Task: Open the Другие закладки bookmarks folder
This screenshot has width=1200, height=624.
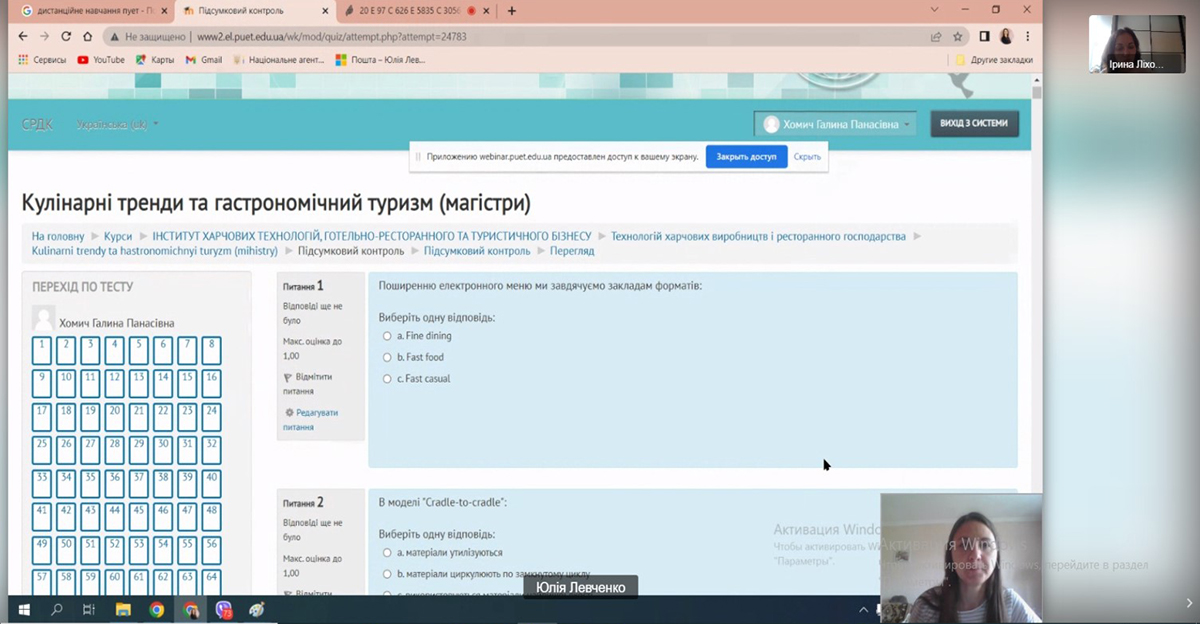Action: pyautogui.click(x=993, y=60)
